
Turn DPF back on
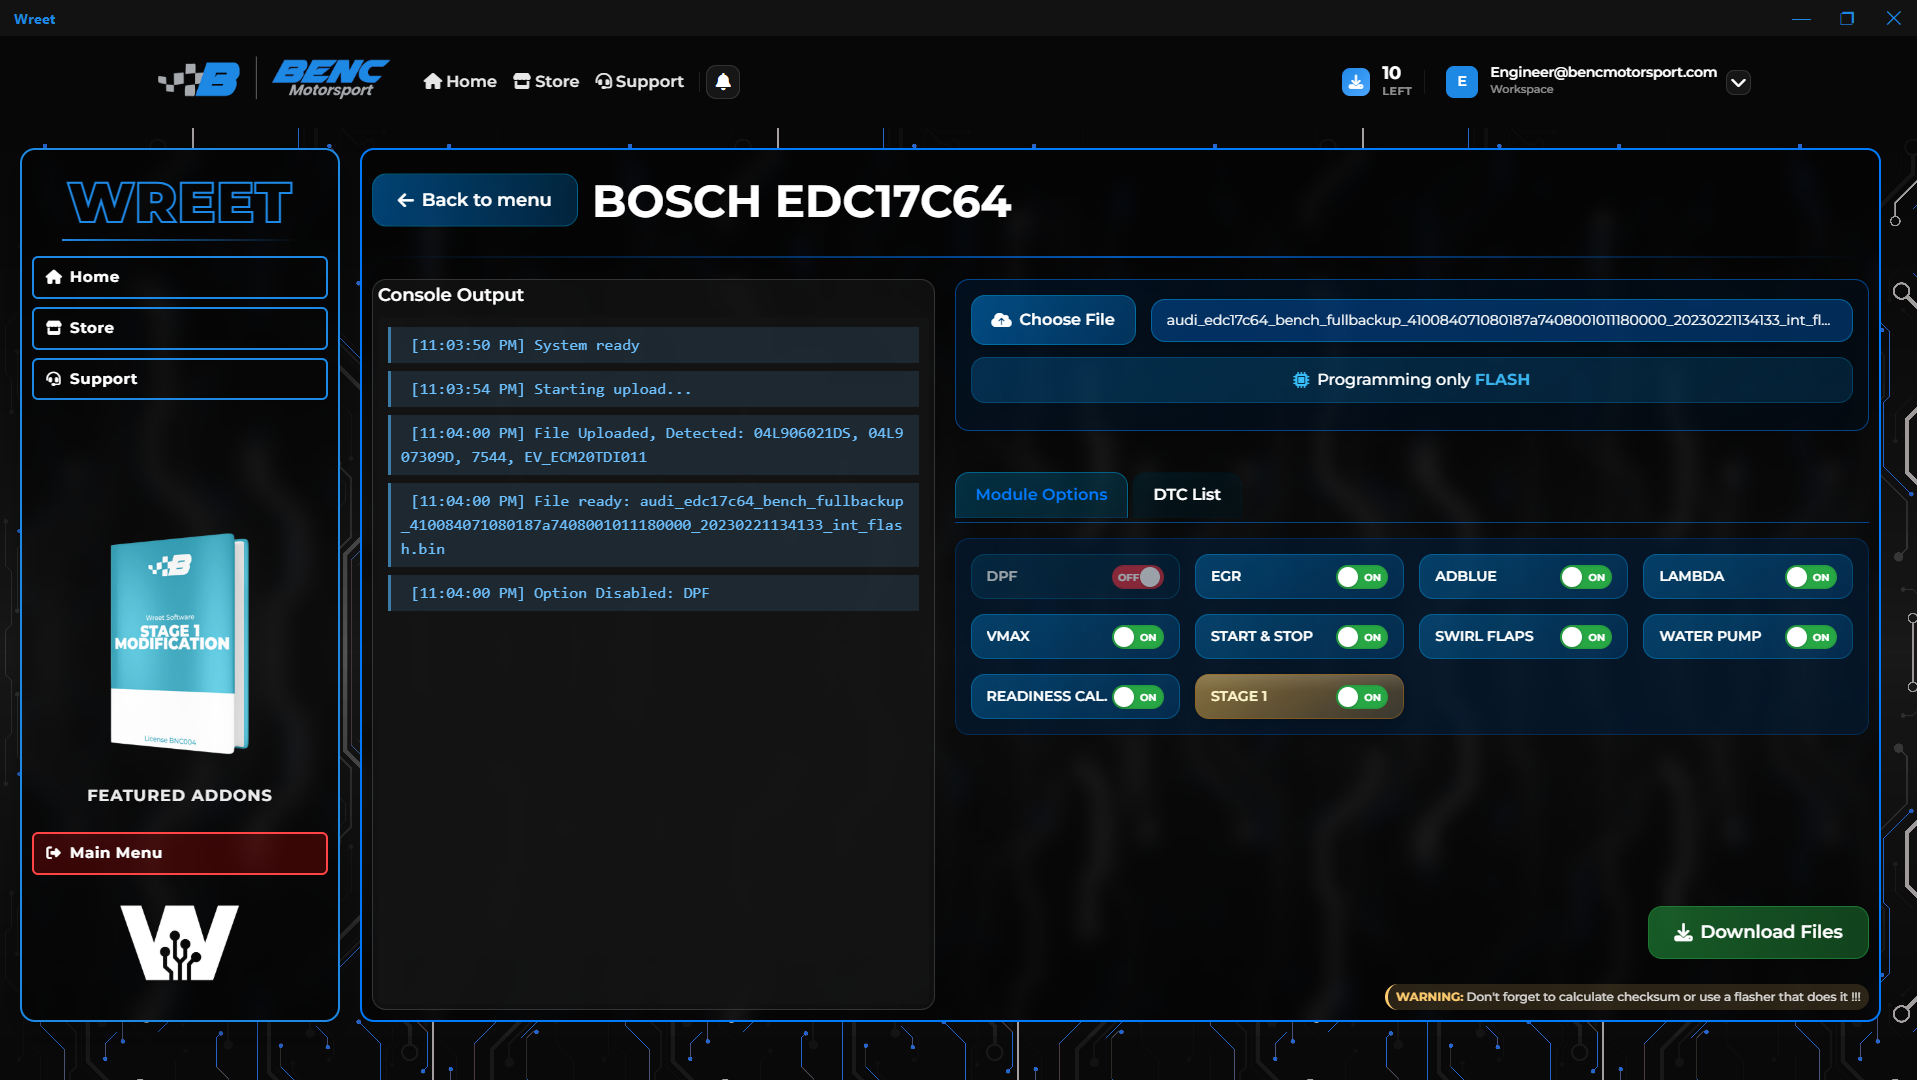[x=1137, y=577]
